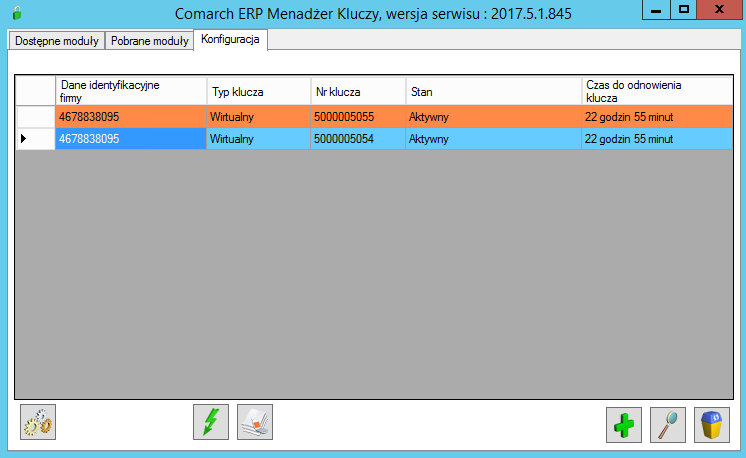746x458 pixels.
Task: Click the green padlock application icon
Action: 17,13
